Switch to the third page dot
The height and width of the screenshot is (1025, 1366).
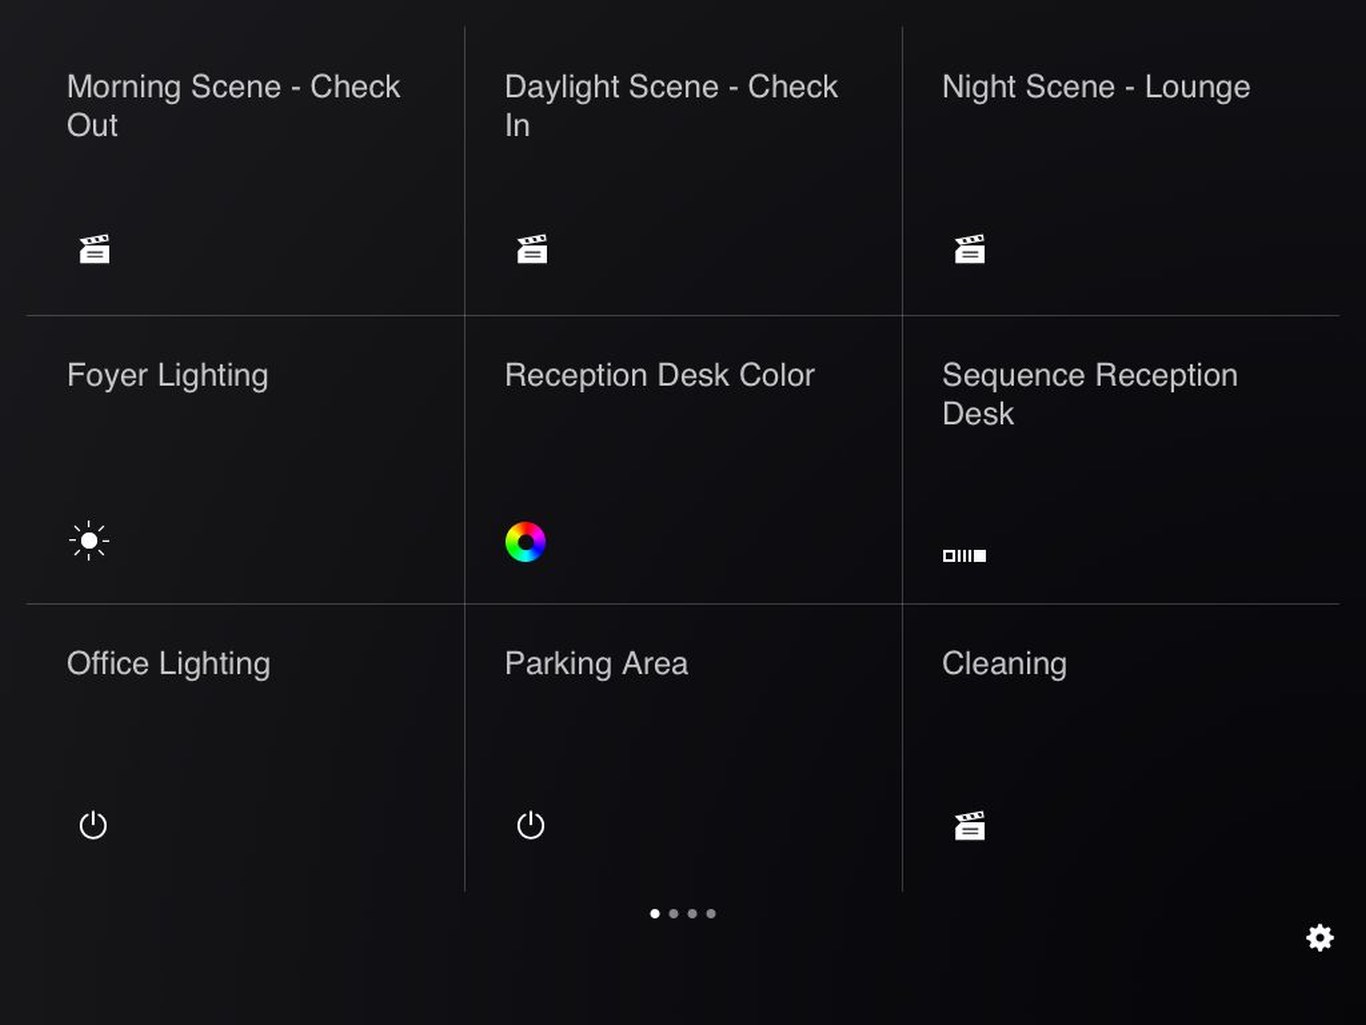coord(692,913)
